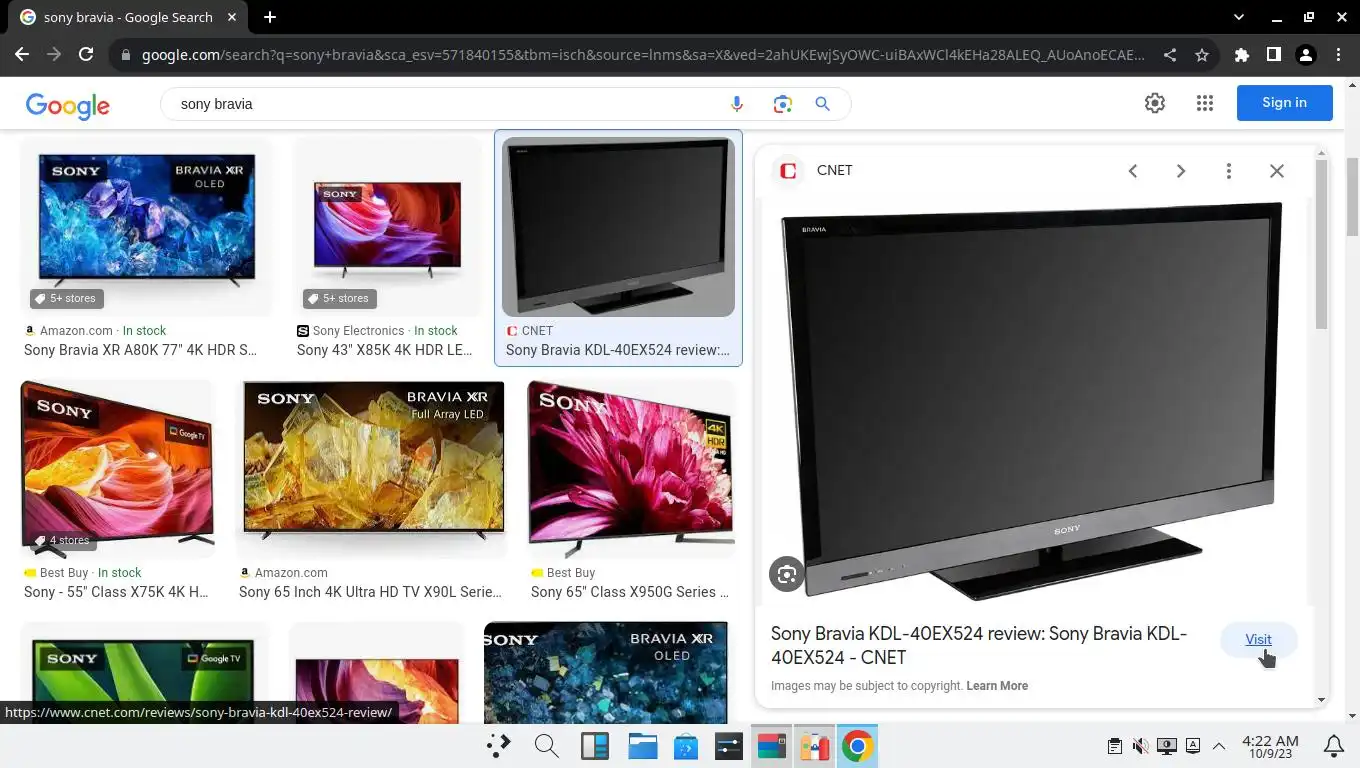This screenshot has height=768, width=1360.
Task: Open Sony 43" X85K thumbnail
Action: click(x=387, y=226)
